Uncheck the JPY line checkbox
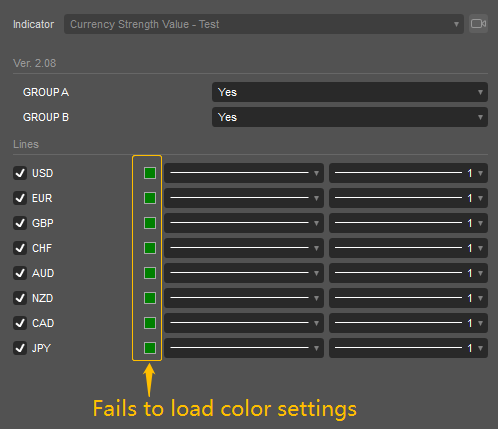 (20, 348)
